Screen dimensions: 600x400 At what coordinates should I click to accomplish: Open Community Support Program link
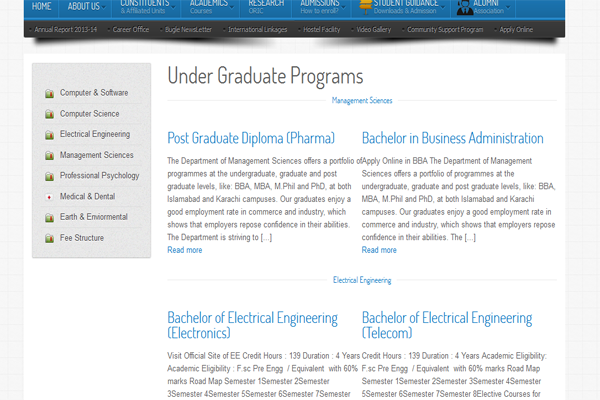pos(445,29)
